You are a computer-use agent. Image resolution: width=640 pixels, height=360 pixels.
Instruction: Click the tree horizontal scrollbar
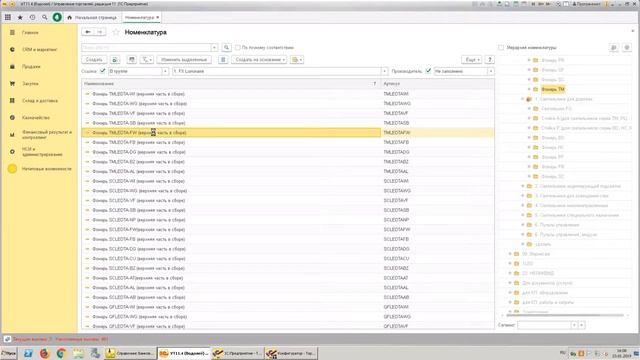point(565,316)
